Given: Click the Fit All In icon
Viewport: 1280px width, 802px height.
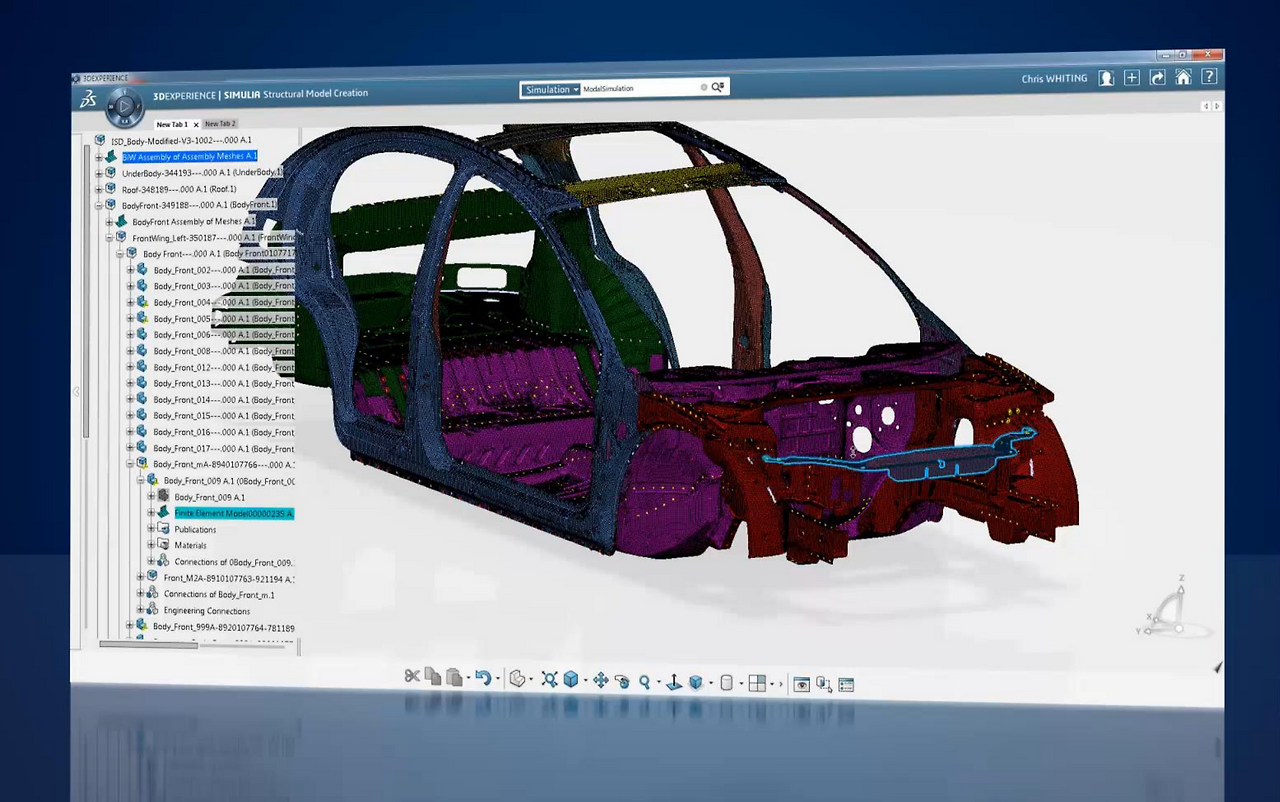Looking at the screenshot, I should [549, 680].
